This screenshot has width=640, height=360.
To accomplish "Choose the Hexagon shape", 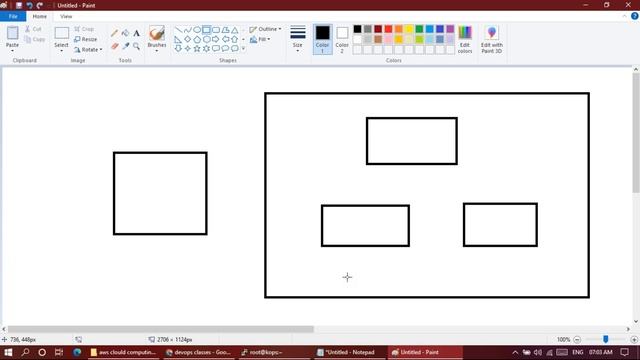I will [207, 39].
